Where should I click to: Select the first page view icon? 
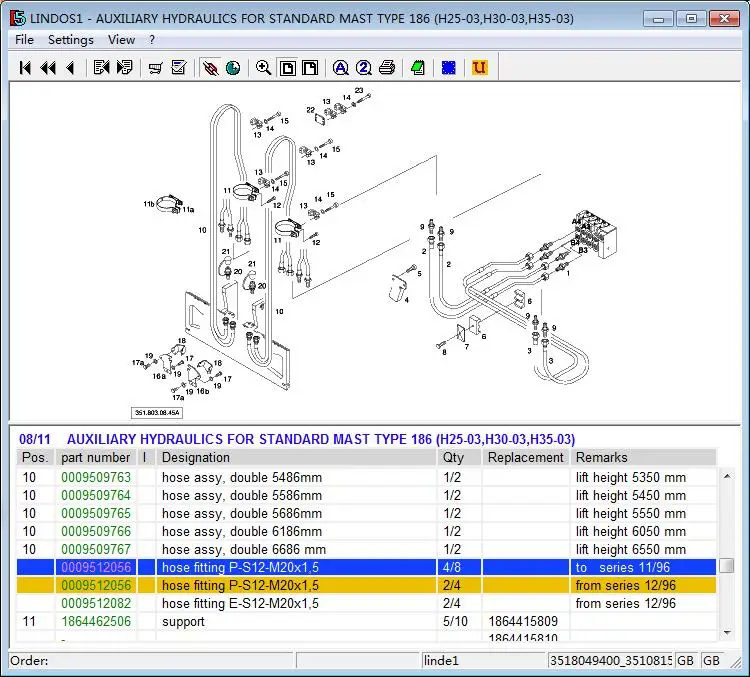tap(287, 68)
